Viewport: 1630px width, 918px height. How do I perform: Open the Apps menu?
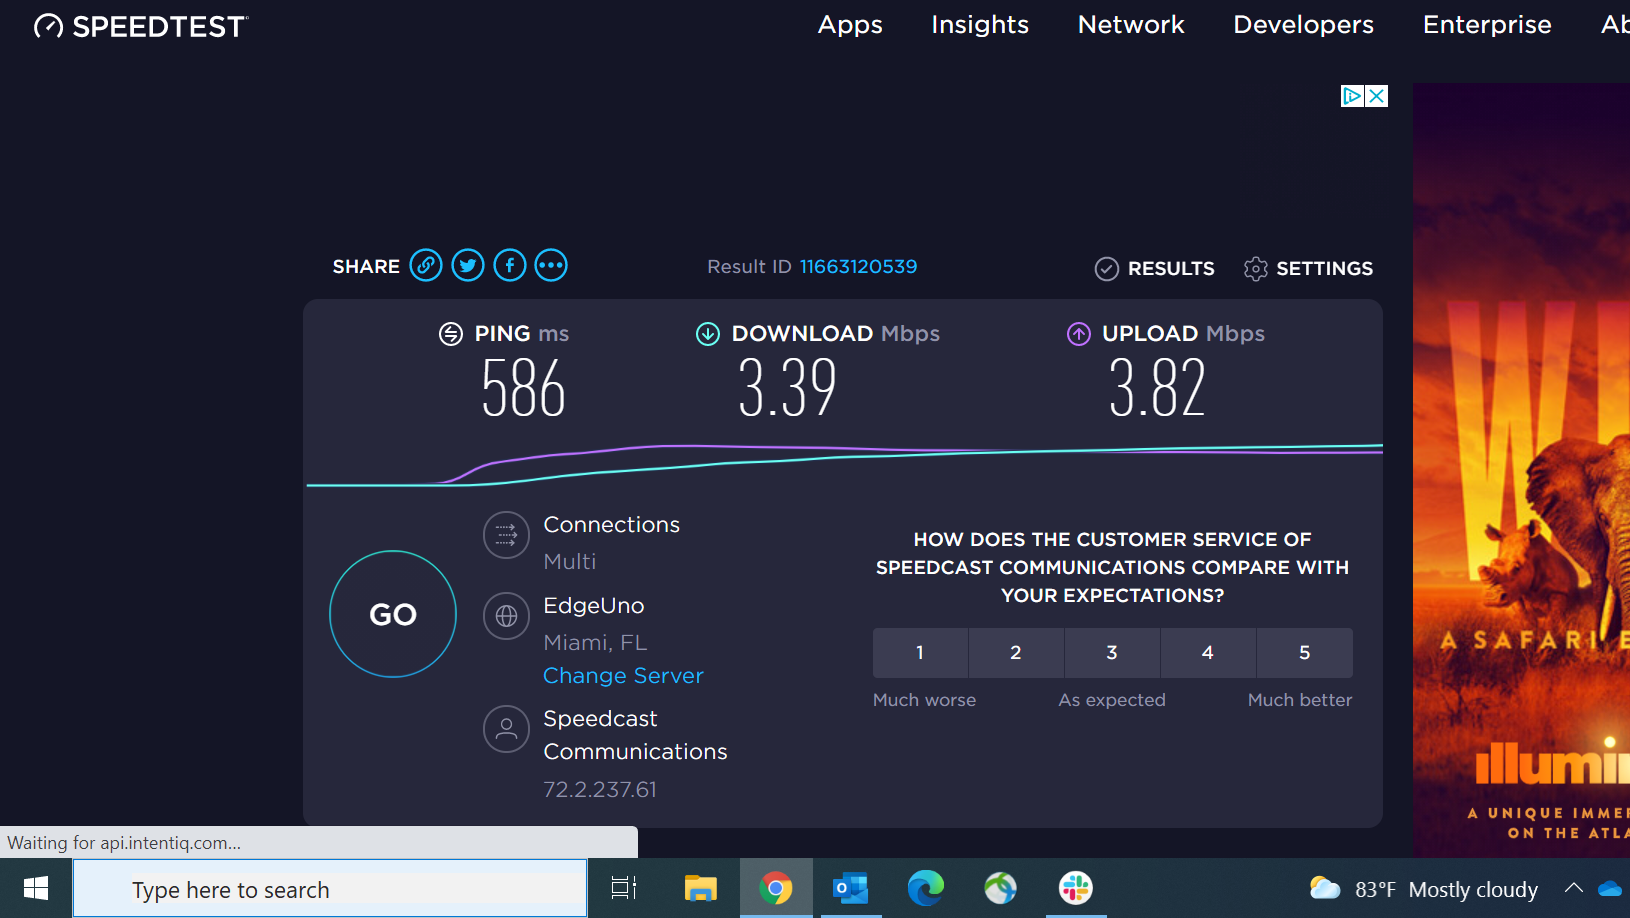pyautogui.click(x=850, y=25)
